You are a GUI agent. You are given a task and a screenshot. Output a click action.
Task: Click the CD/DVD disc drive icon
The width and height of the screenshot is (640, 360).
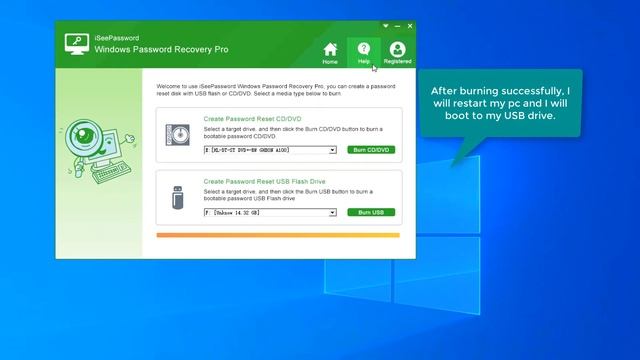point(178,135)
